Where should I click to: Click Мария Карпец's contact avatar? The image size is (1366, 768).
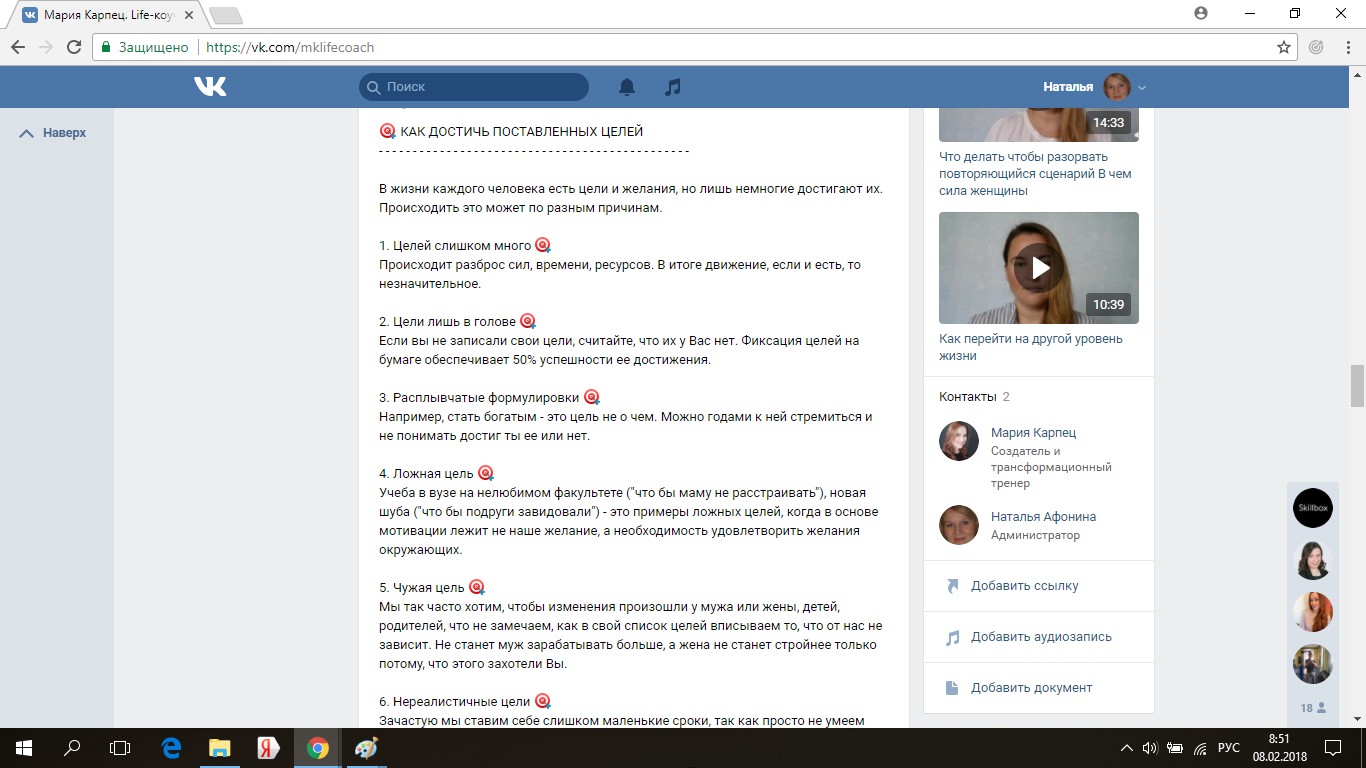coord(959,441)
